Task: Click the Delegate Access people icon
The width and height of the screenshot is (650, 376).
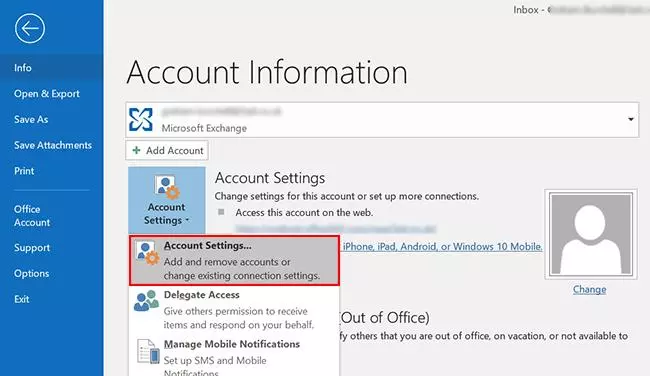Action: [146, 301]
